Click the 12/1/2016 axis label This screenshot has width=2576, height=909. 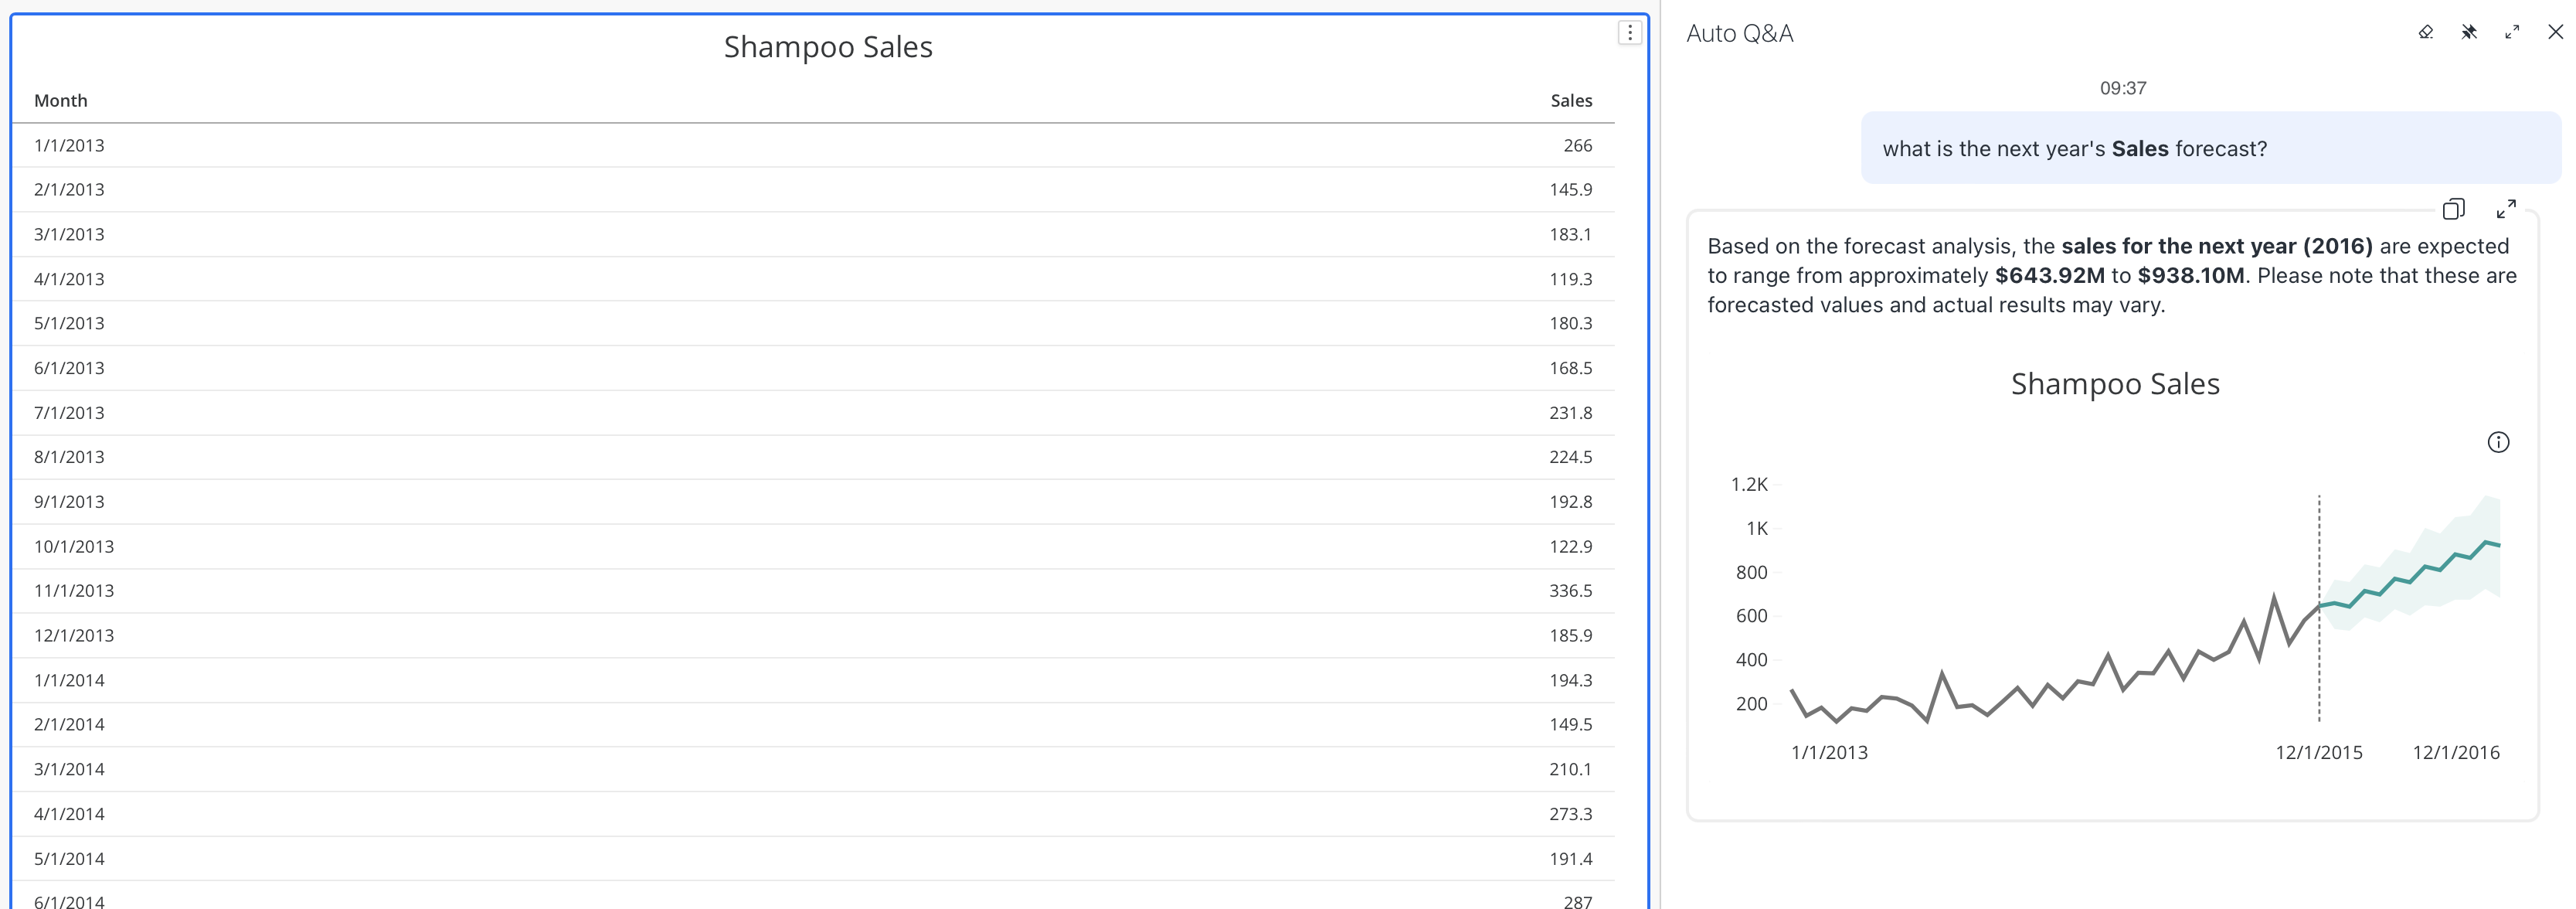[x=2455, y=753]
